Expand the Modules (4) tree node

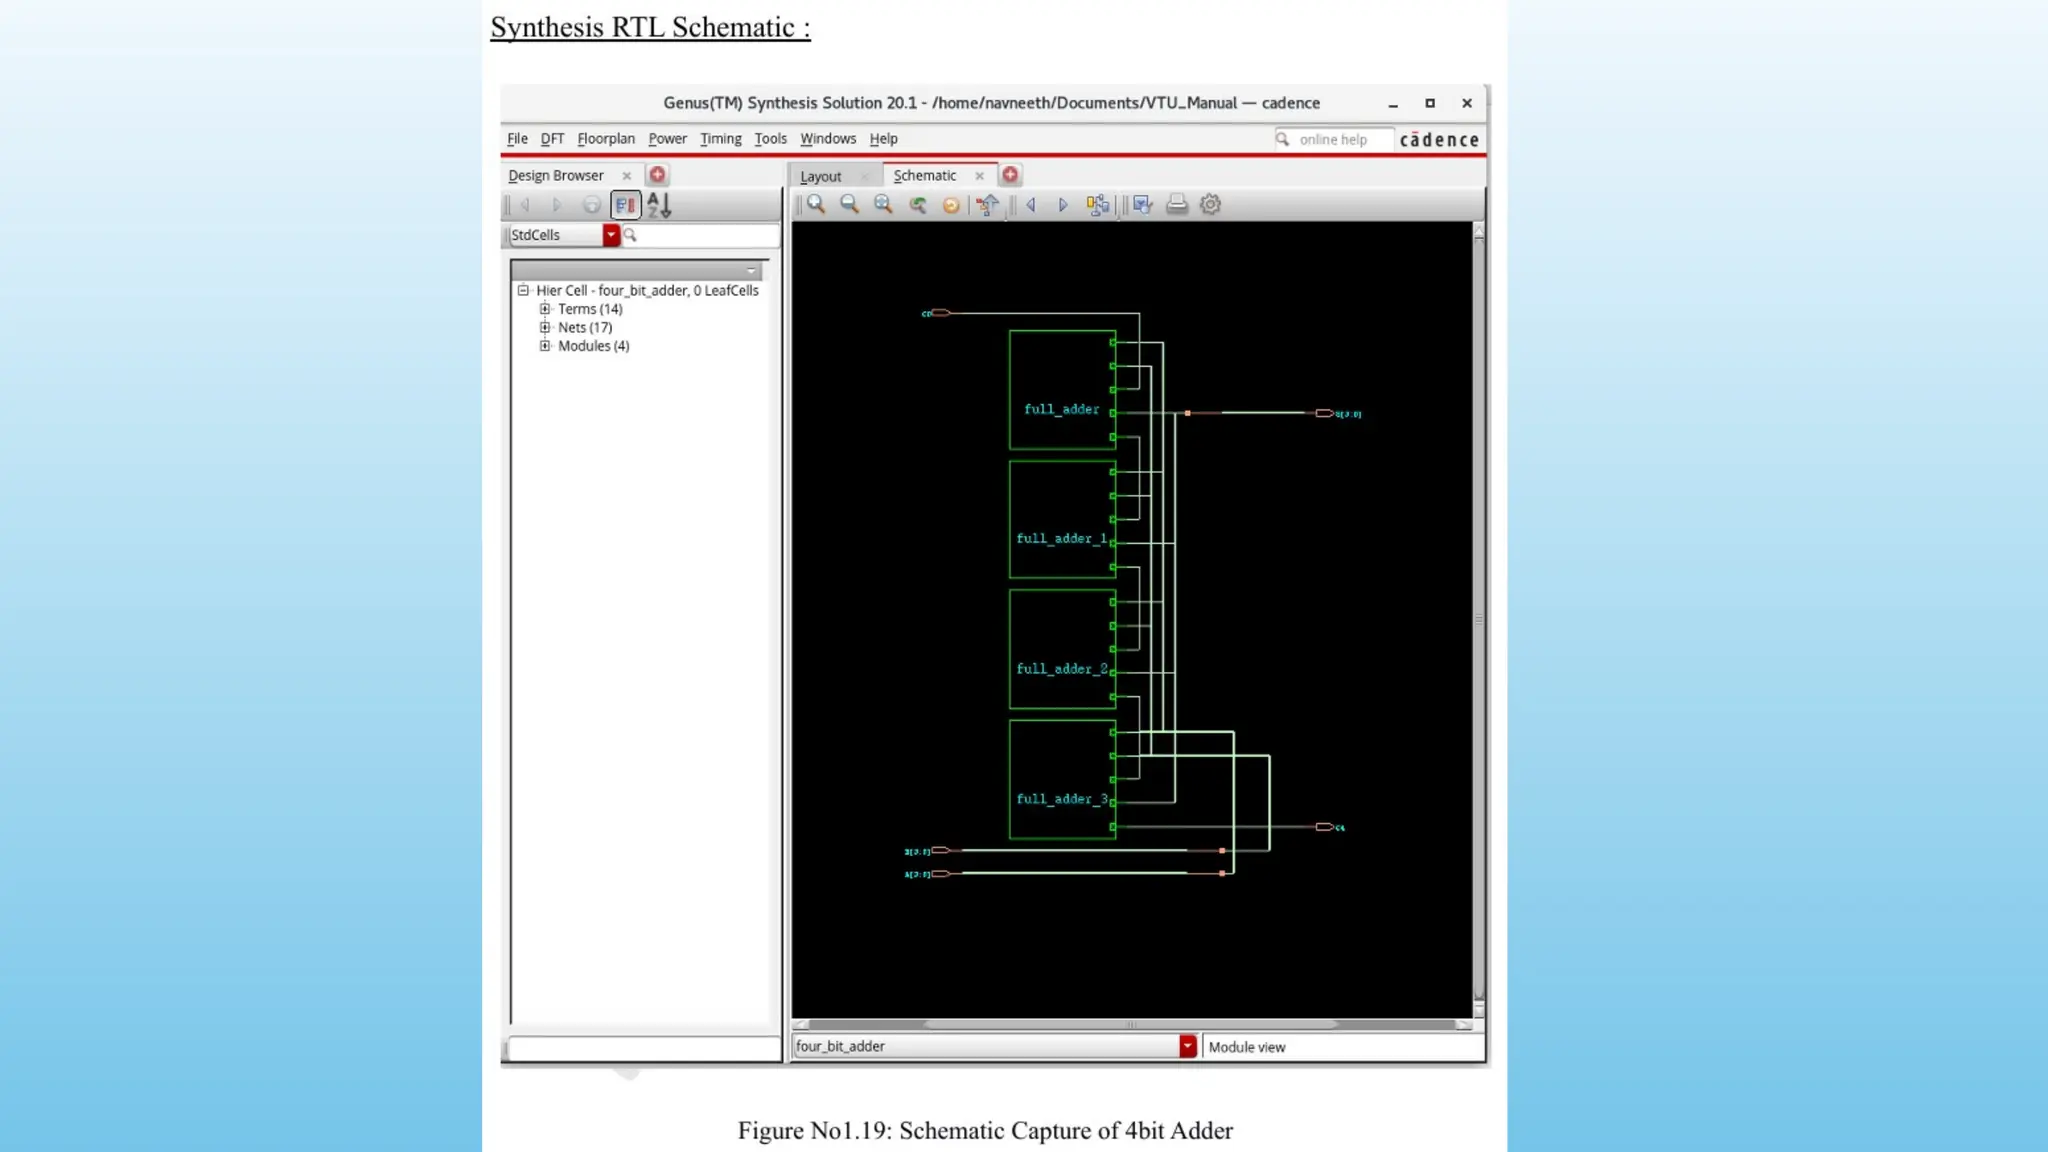(x=545, y=346)
